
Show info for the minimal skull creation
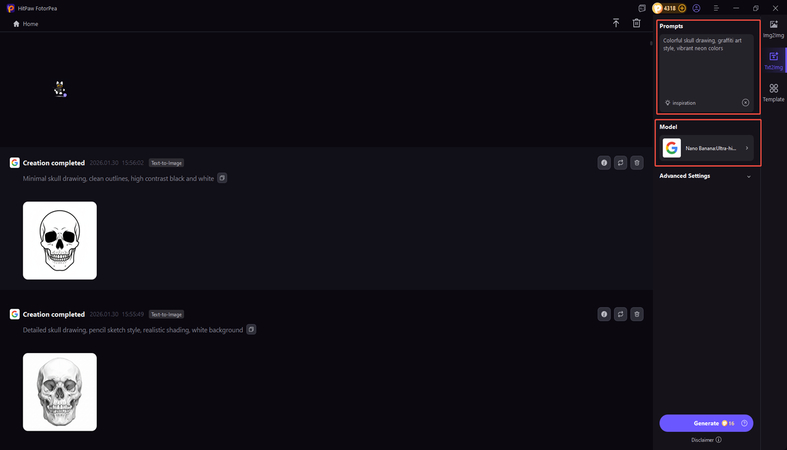(604, 163)
